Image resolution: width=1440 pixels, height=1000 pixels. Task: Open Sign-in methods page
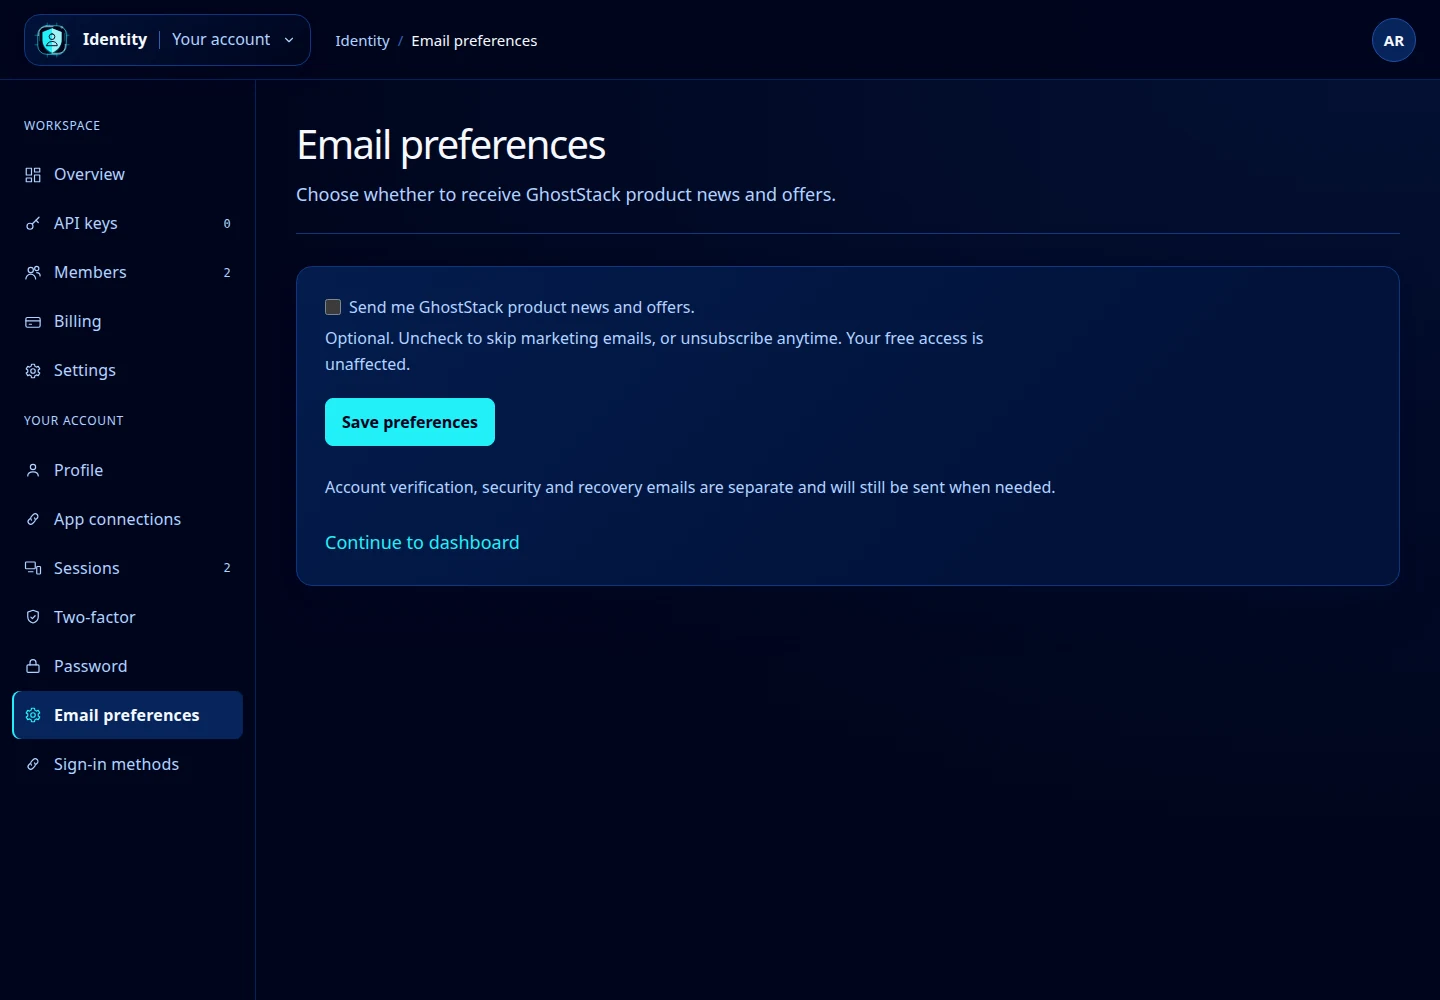click(128, 764)
